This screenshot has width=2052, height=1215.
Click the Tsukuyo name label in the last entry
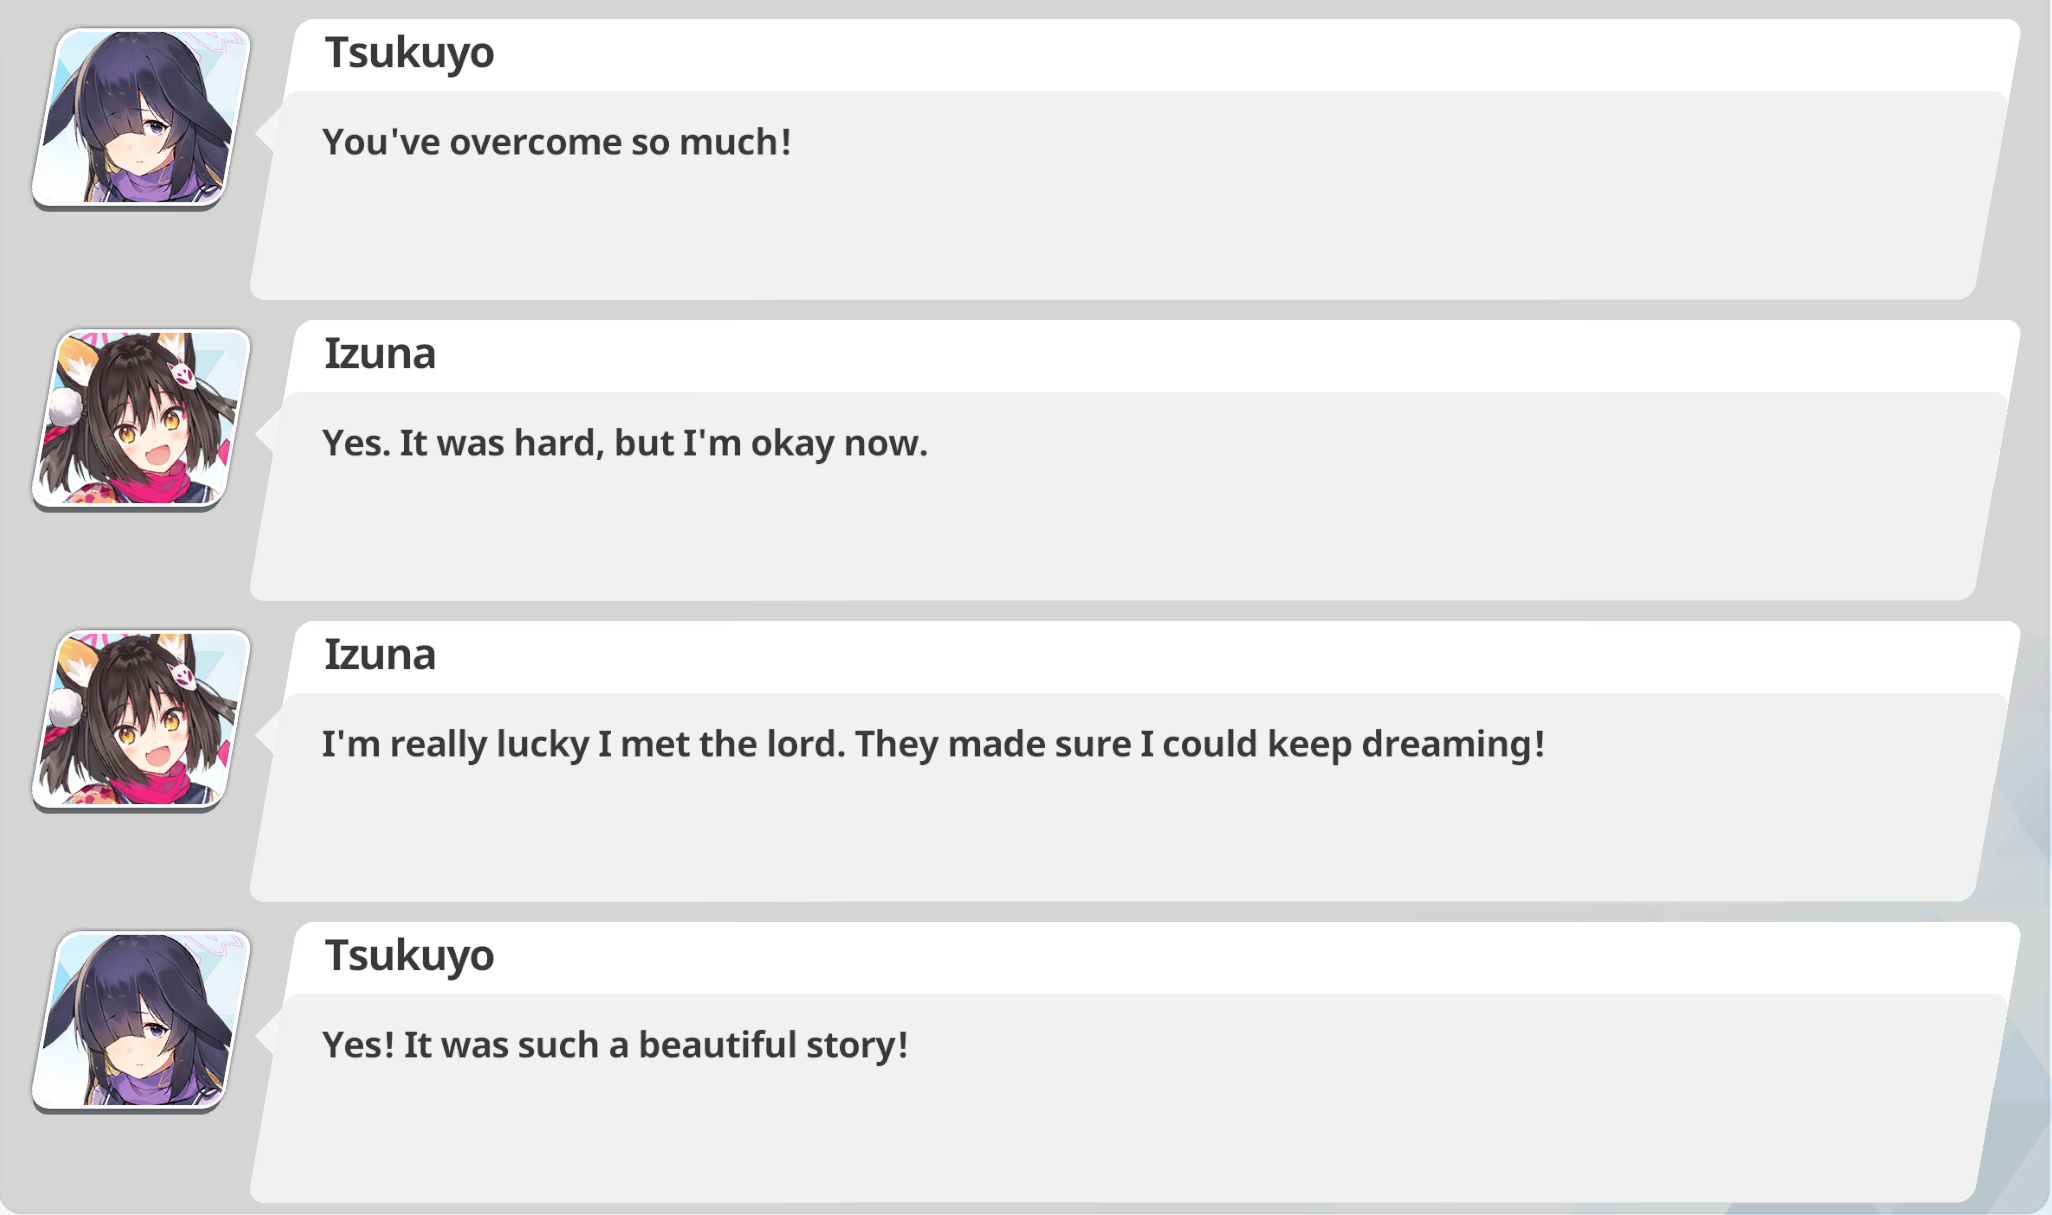coord(409,956)
